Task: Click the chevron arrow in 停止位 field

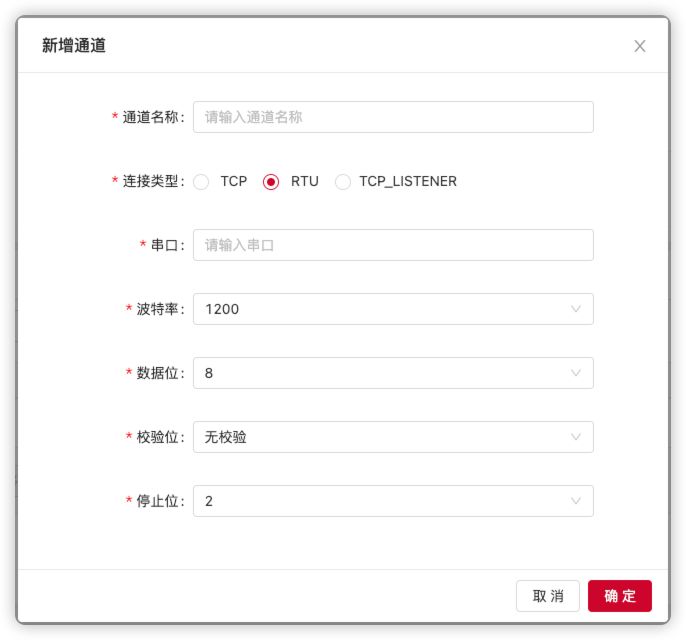Action: point(576,501)
